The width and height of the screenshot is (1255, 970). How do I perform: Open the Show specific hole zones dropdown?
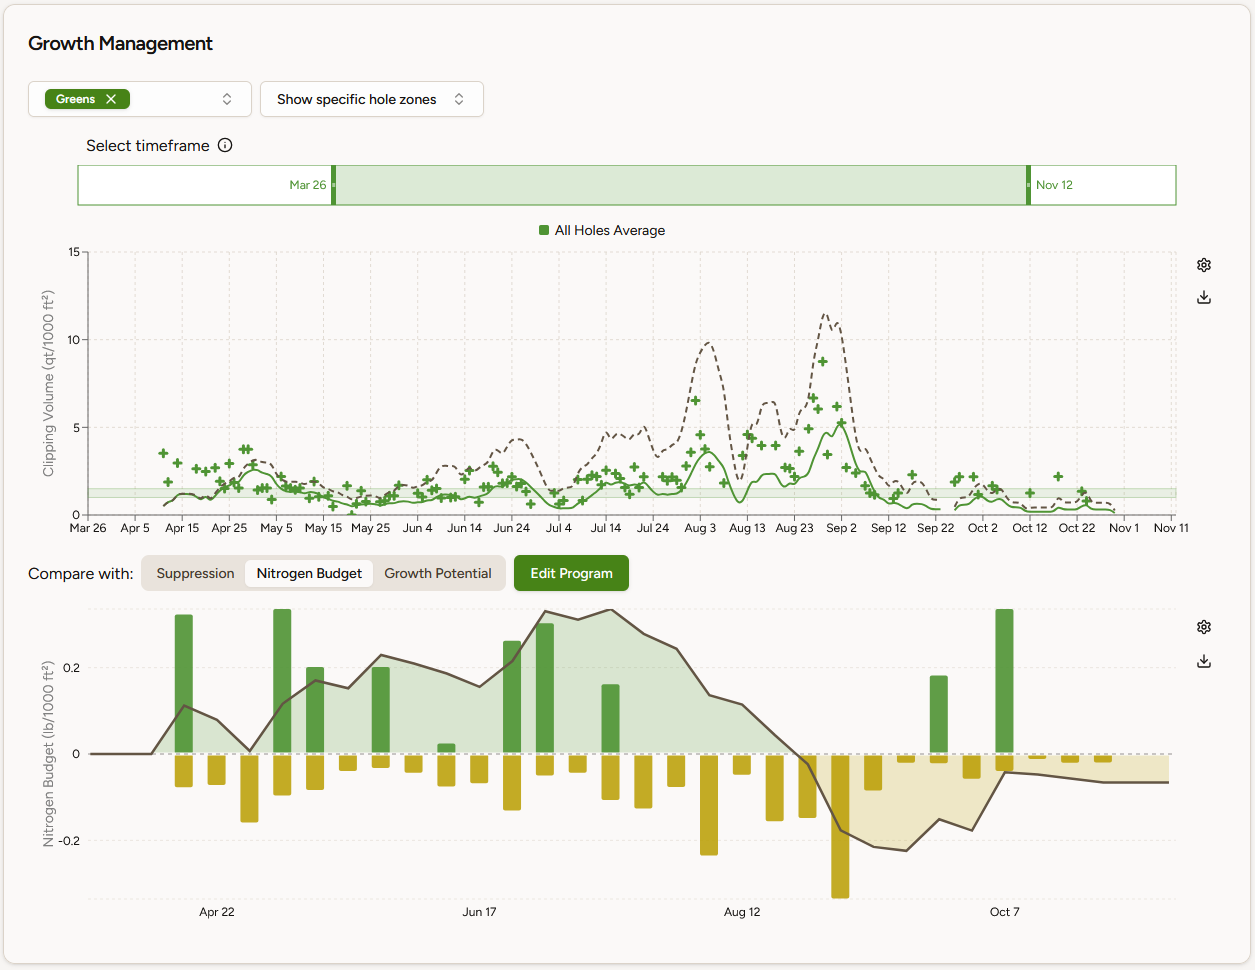pos(372,99)
